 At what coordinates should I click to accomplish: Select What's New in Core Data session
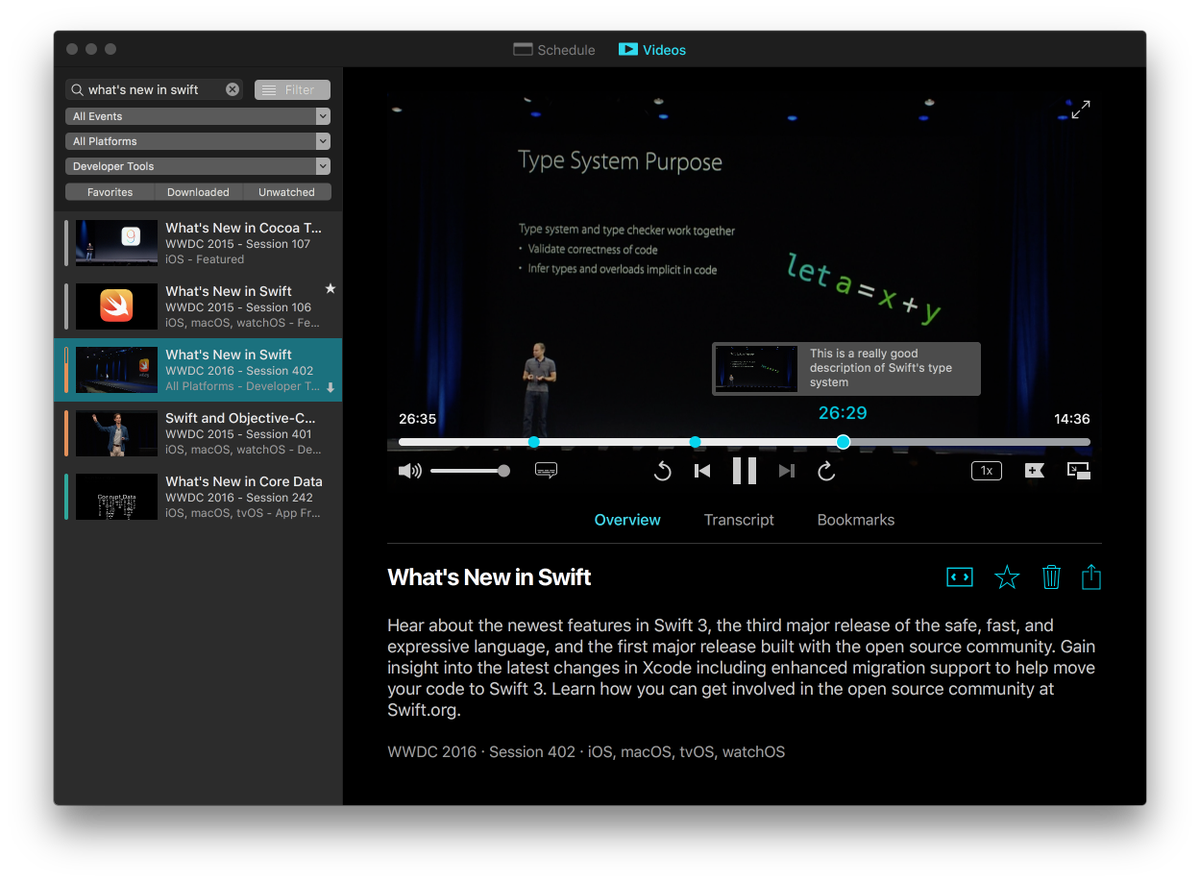198,497
